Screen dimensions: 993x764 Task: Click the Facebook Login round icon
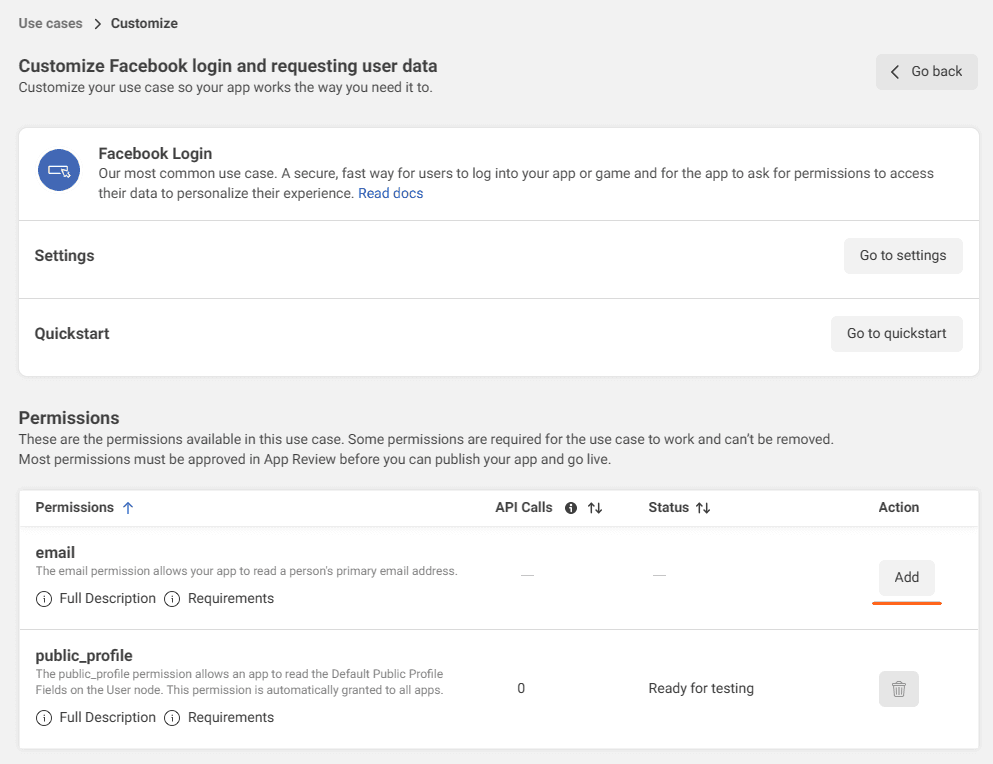[59, 170]
